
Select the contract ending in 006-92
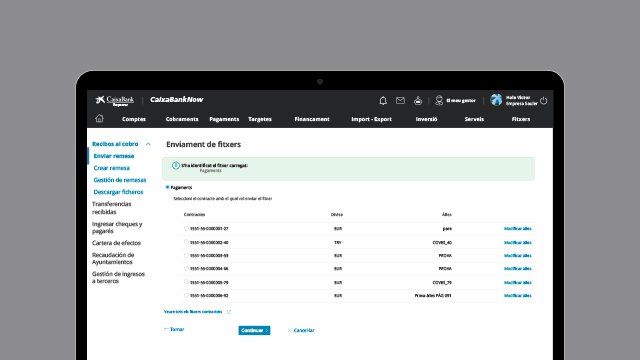186,295
